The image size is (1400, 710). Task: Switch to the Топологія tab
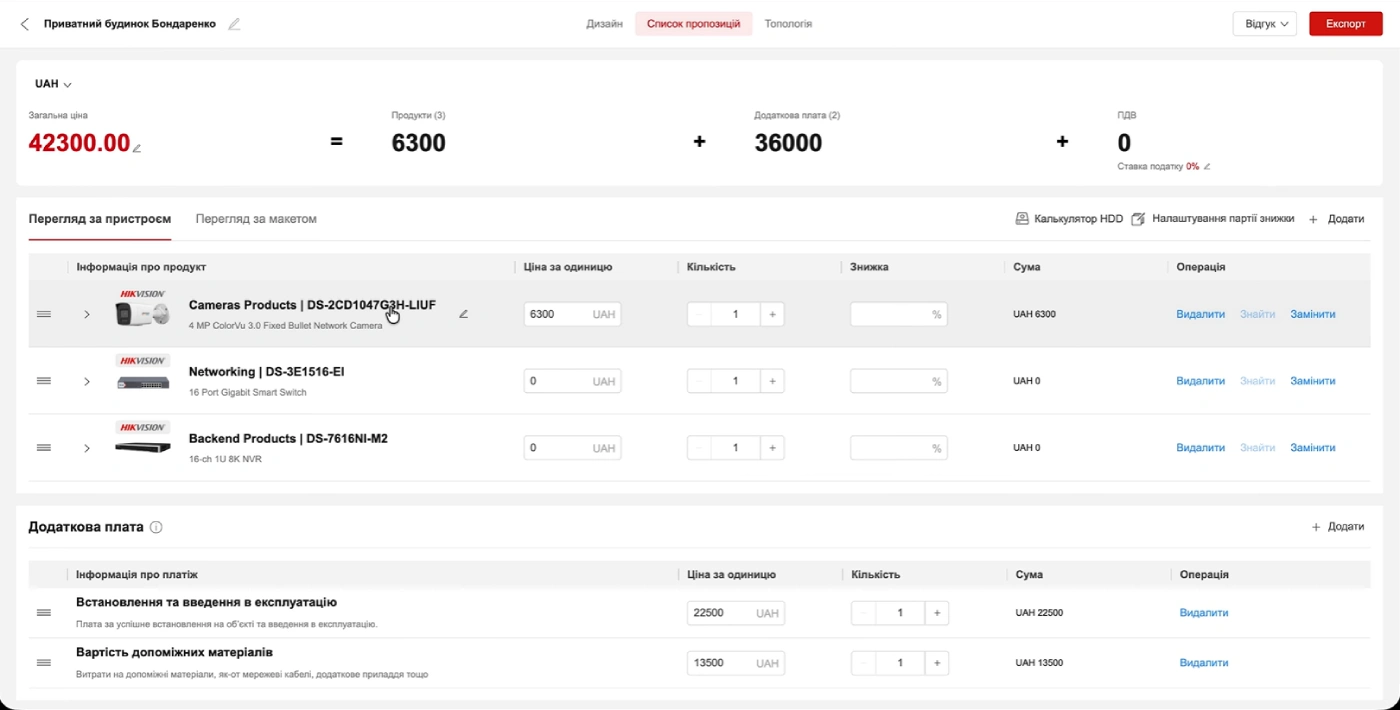point(788,24)
